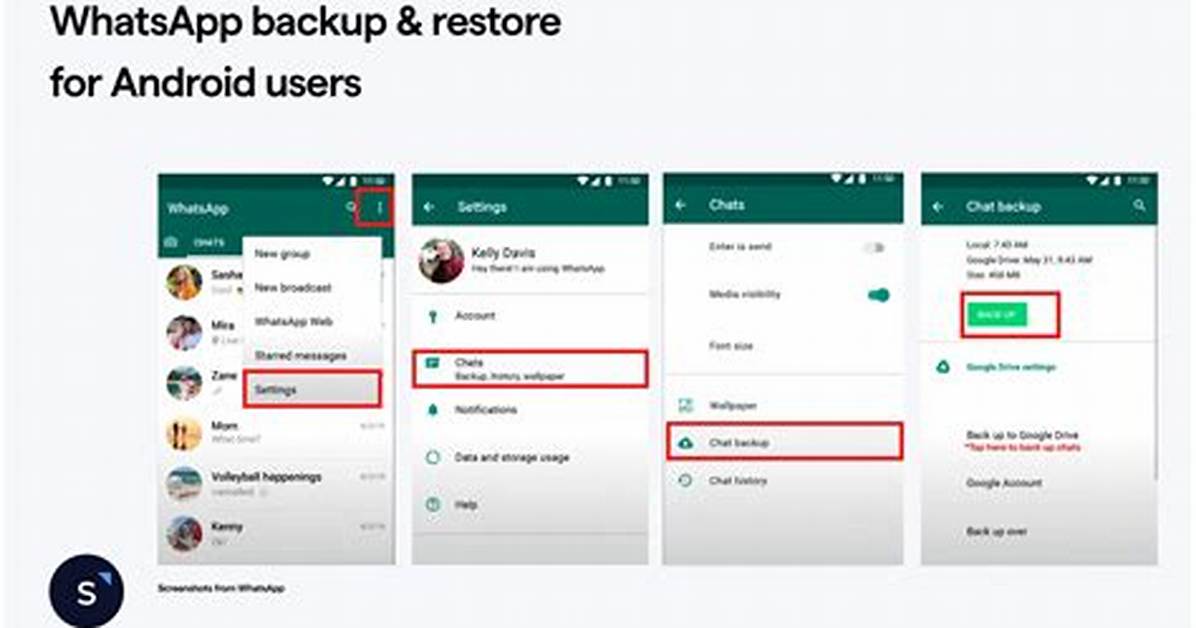Click the chat icon beside Chats setting
Viewport: 1196px width, 628px height.
[432, 363]
